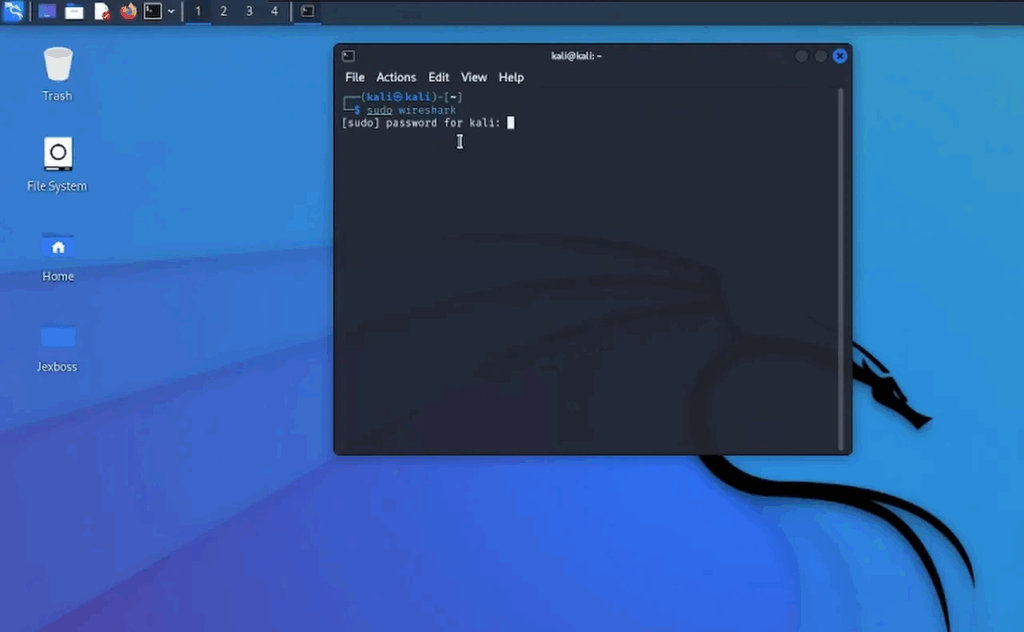
Task: Launch Firefox from the top panel
Action: click(128, 11)
